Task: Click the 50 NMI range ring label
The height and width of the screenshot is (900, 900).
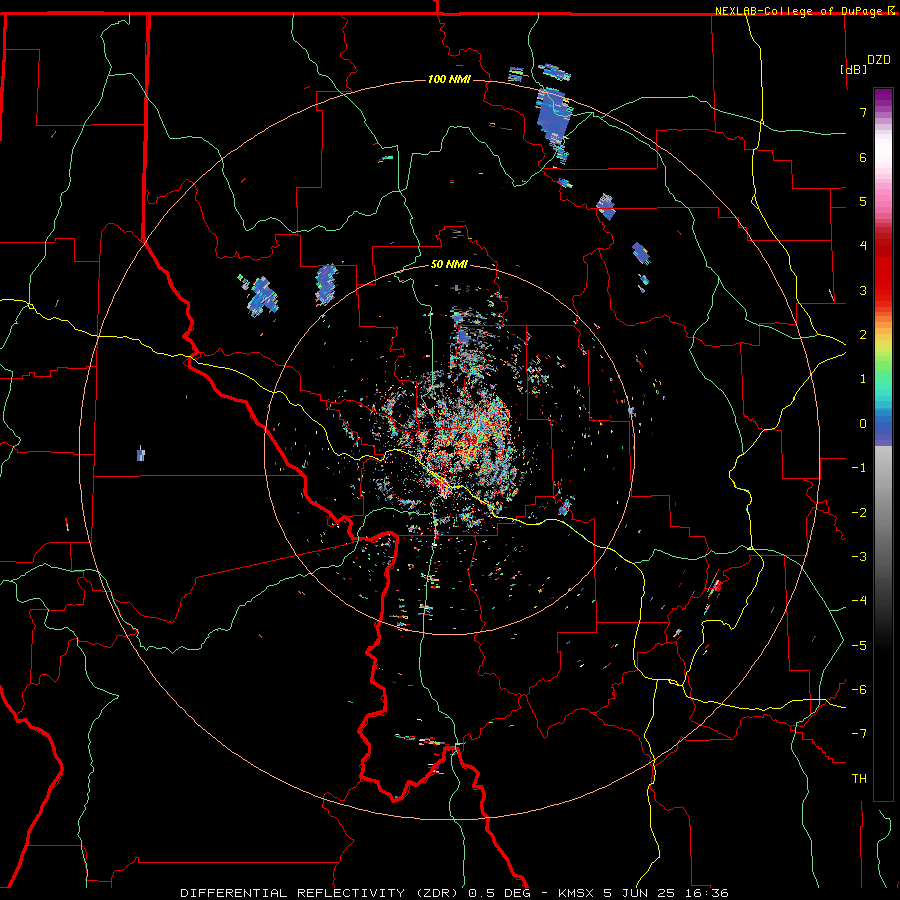Action: click(449, 264)
